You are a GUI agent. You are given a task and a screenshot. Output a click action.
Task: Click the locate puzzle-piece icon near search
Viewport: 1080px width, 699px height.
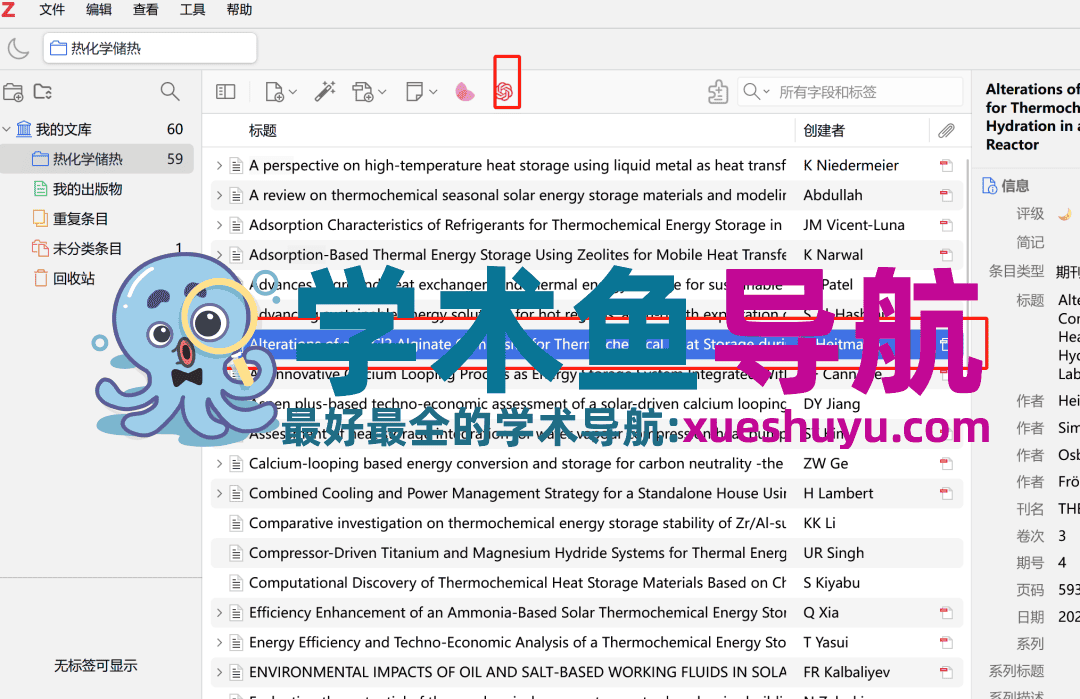pos(718,91)
